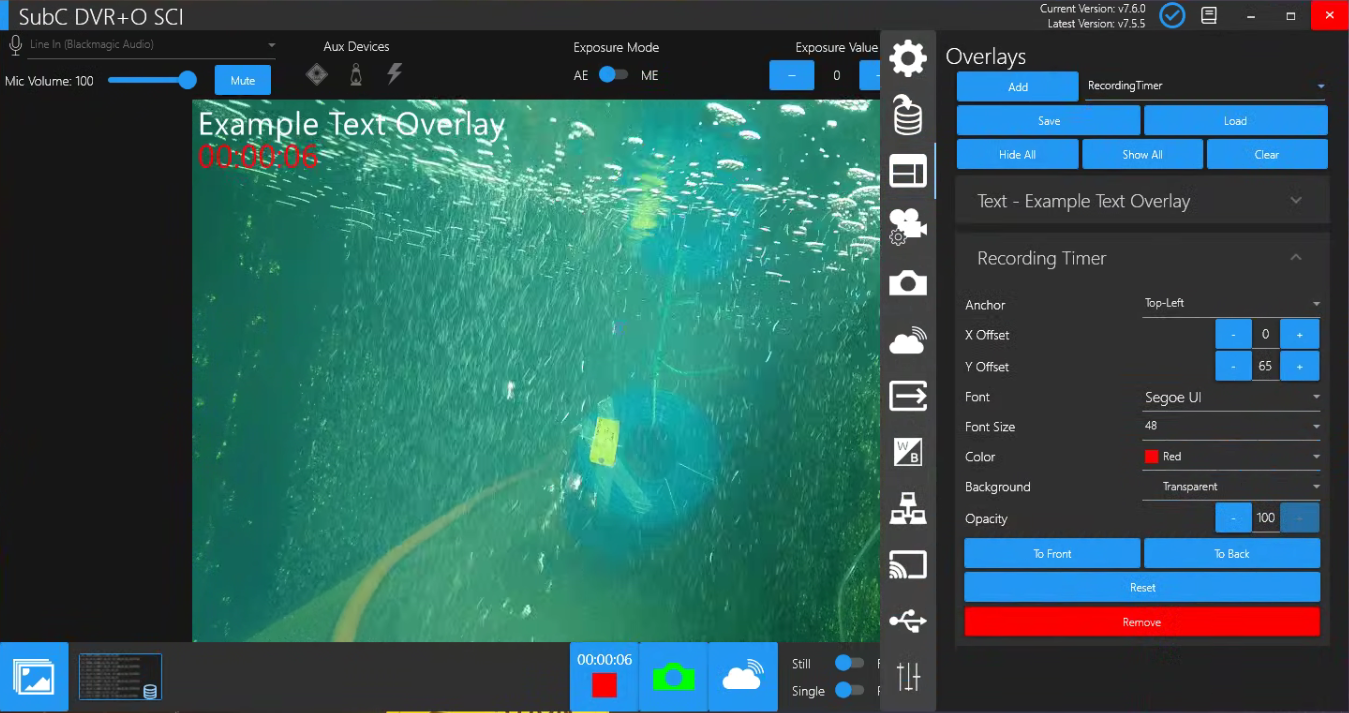1349x713 pixels.
Task: Stop recording with the red square button
Action: coord(604,685)
